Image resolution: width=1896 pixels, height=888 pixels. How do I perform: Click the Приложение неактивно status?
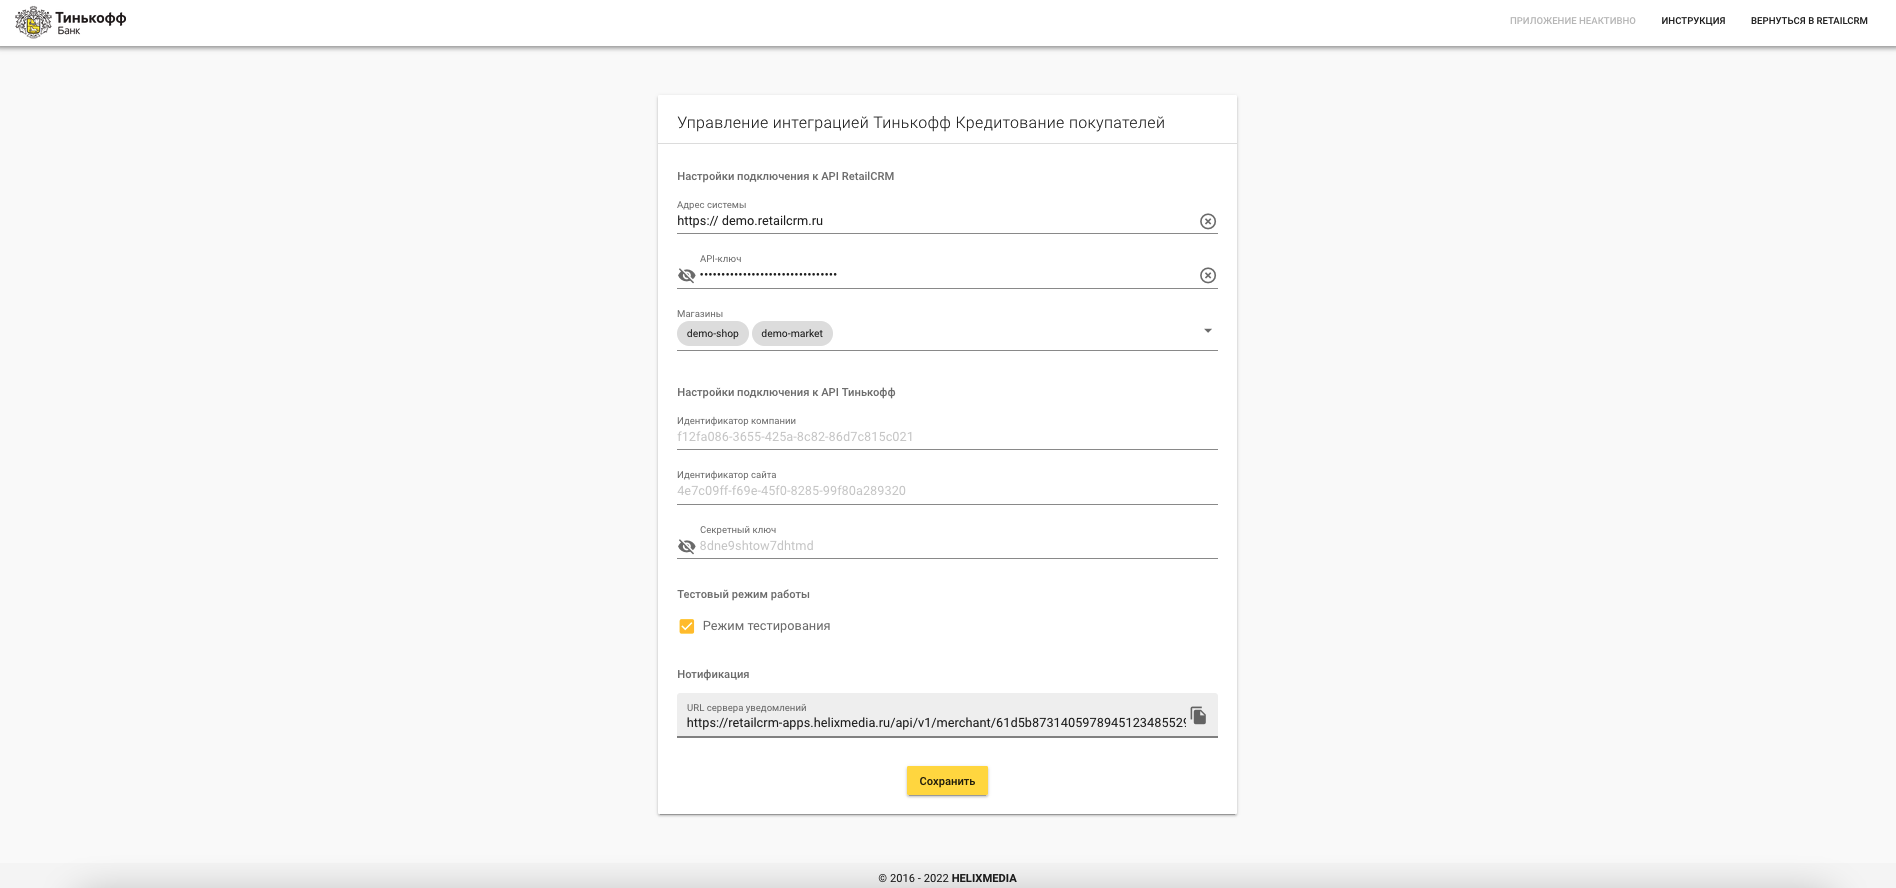(x=1573, y=21)
